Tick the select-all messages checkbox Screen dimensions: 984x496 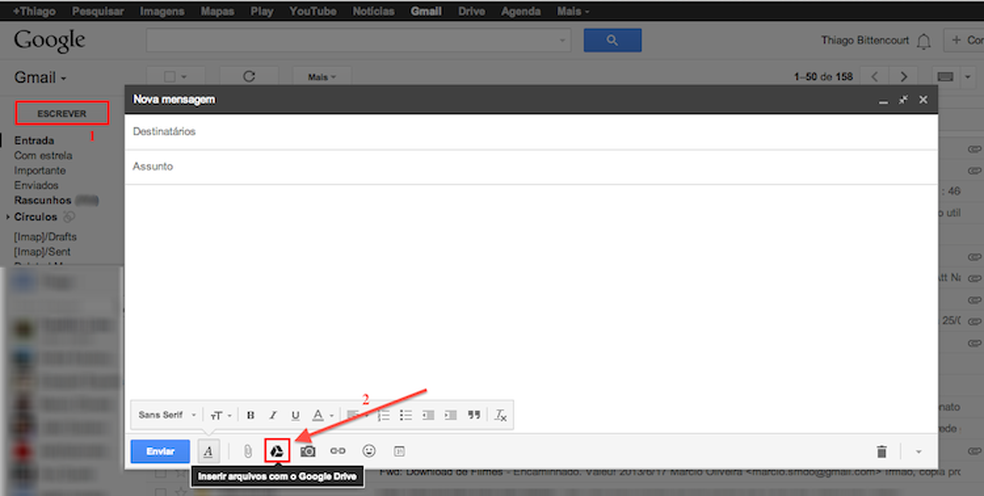click(169, 77)
